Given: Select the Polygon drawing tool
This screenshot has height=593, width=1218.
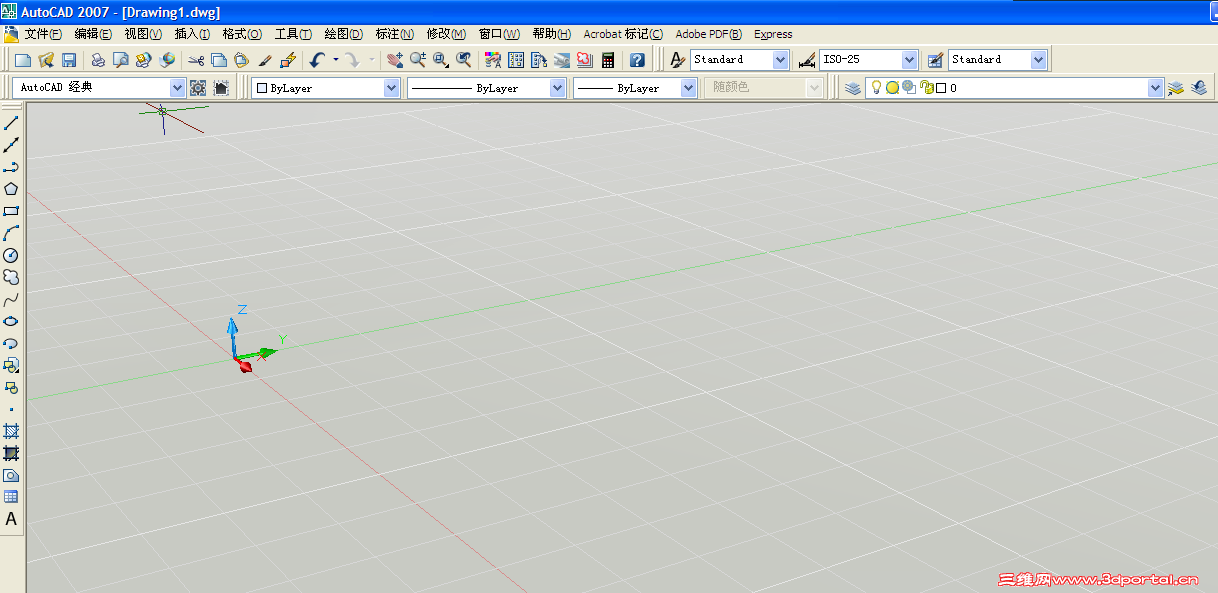Looking at the screenshot, I should pyautogui.click(x=11, y=189).
